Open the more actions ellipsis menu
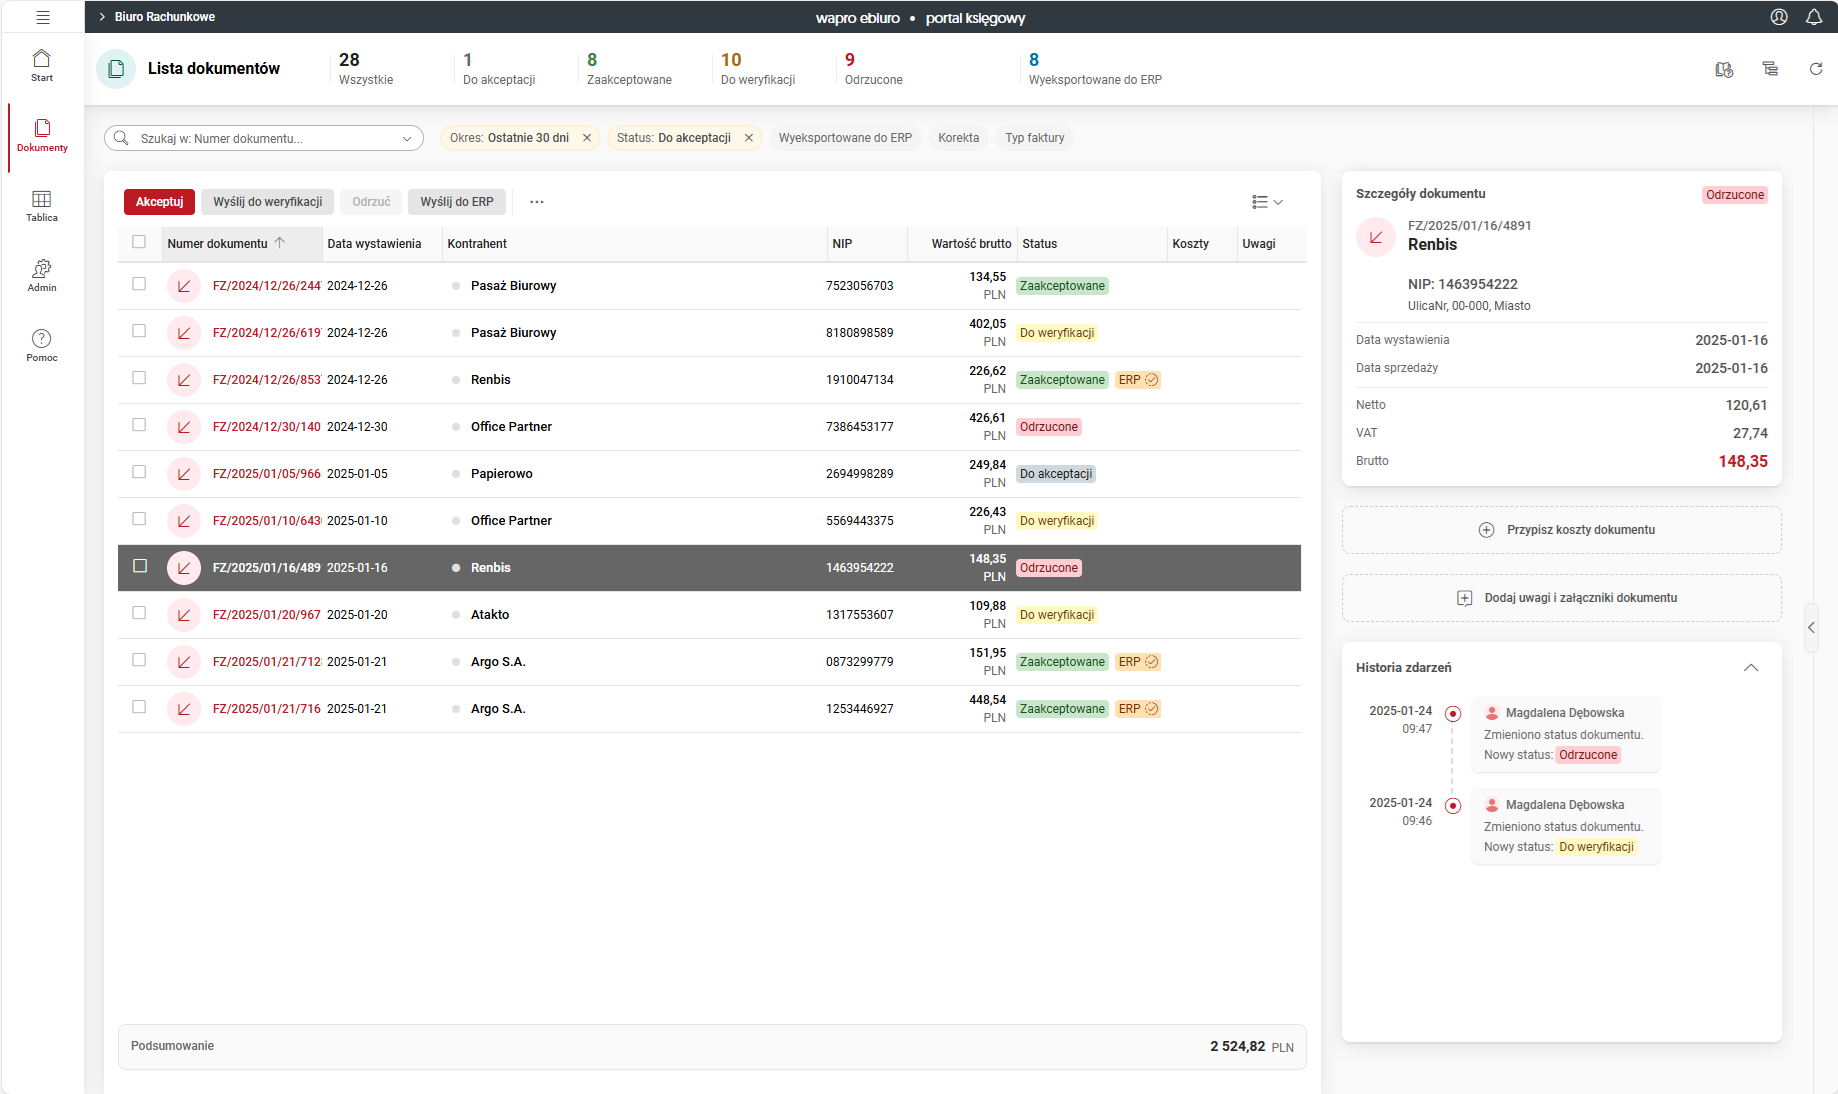1838x1094 pixels. [537, 202]
